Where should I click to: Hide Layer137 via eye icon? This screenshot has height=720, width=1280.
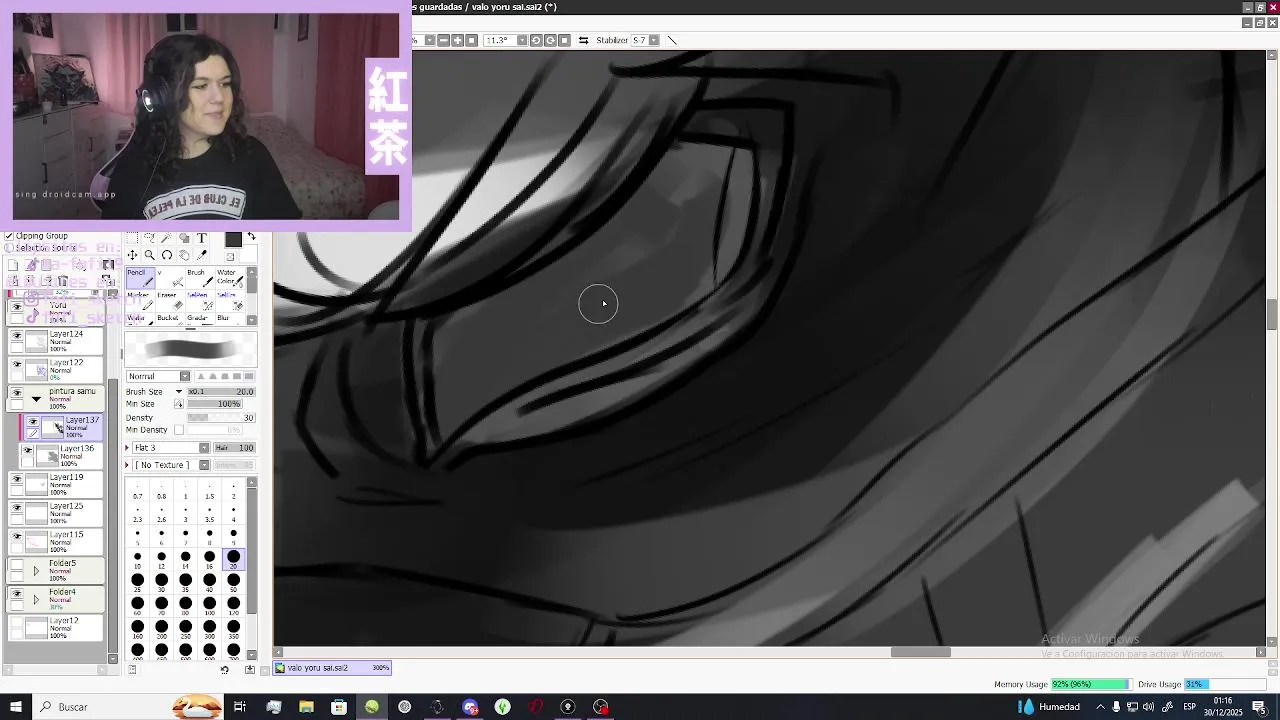(33, 422)
